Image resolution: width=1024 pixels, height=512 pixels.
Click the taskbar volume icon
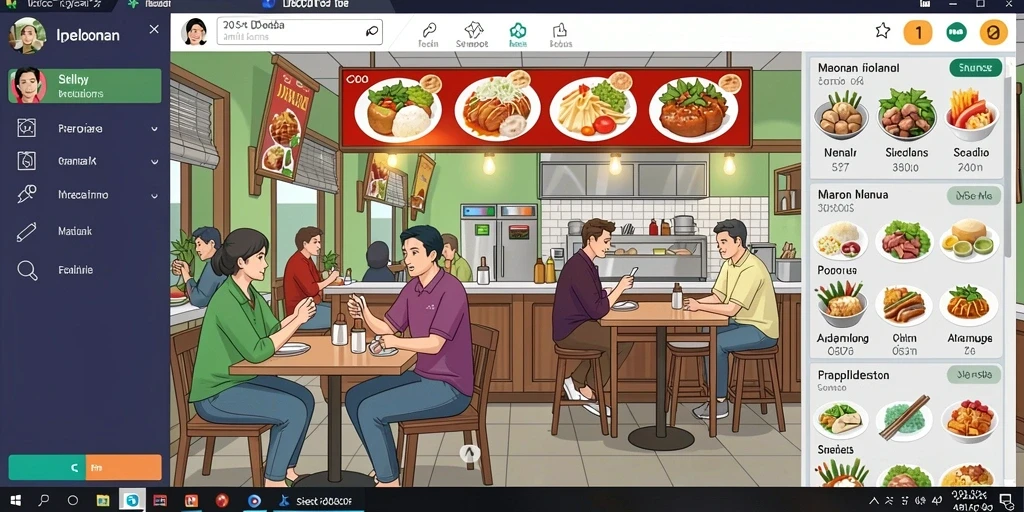coord(937,502)
